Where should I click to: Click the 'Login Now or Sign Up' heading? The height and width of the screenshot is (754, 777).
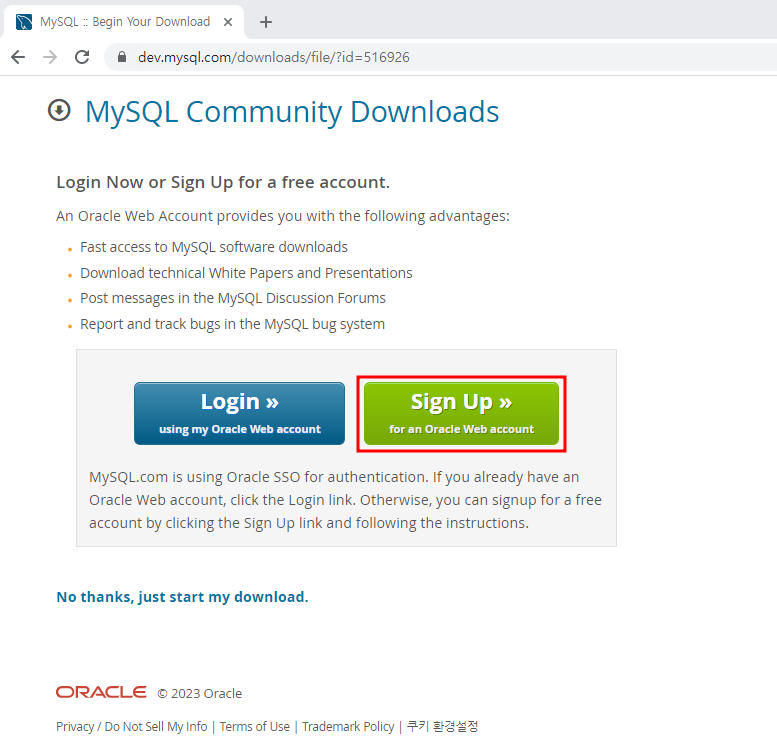(x=223, y=182)
